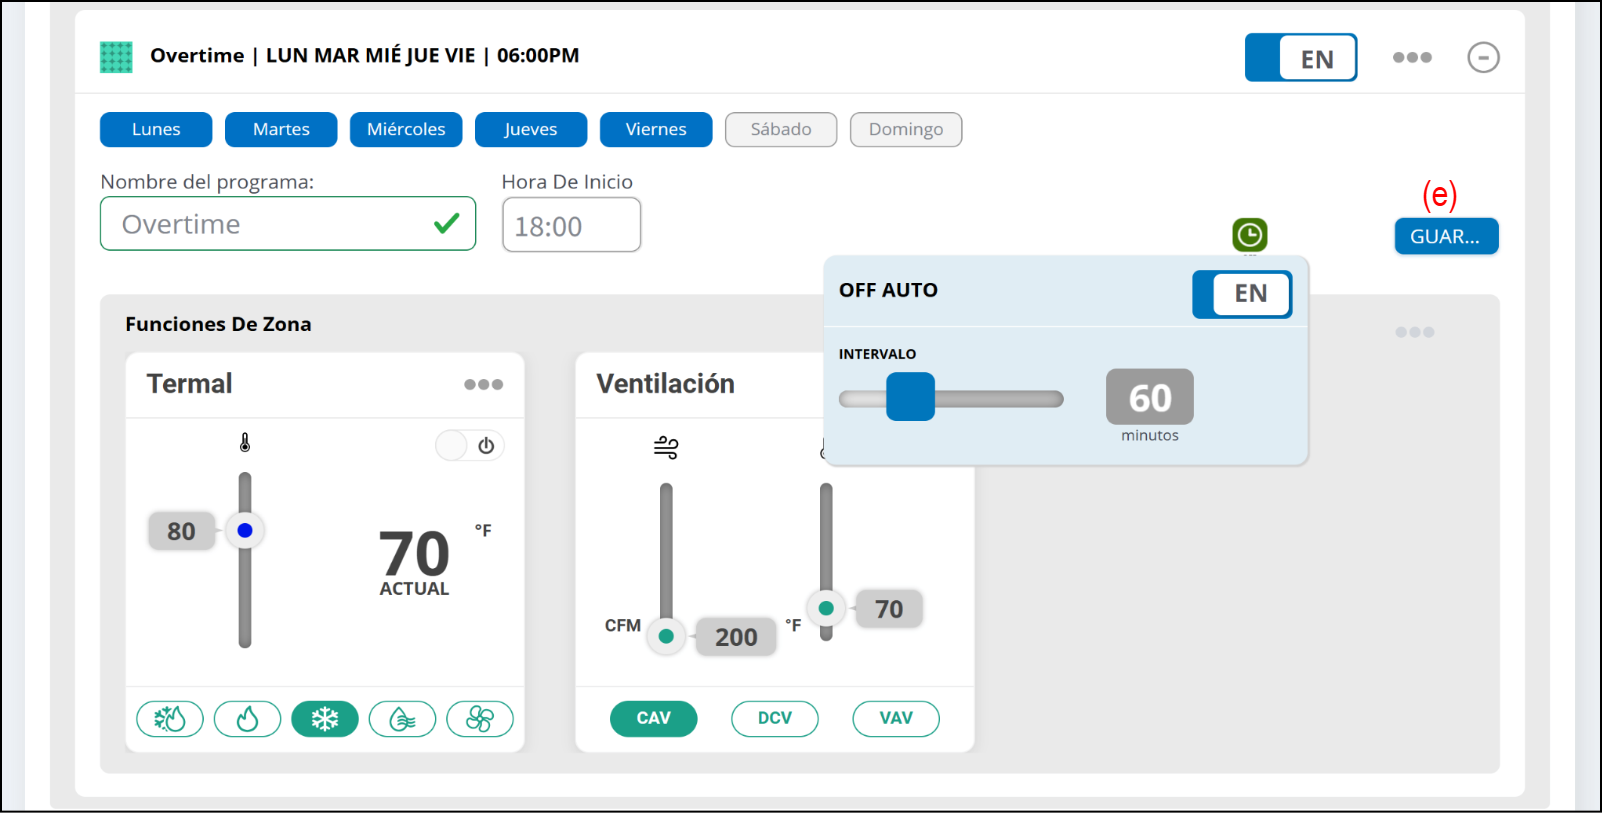Click the Hora De Inicio time field
Image resolution: width=1602 pixels, height=814 pixels.
[571, 226]
